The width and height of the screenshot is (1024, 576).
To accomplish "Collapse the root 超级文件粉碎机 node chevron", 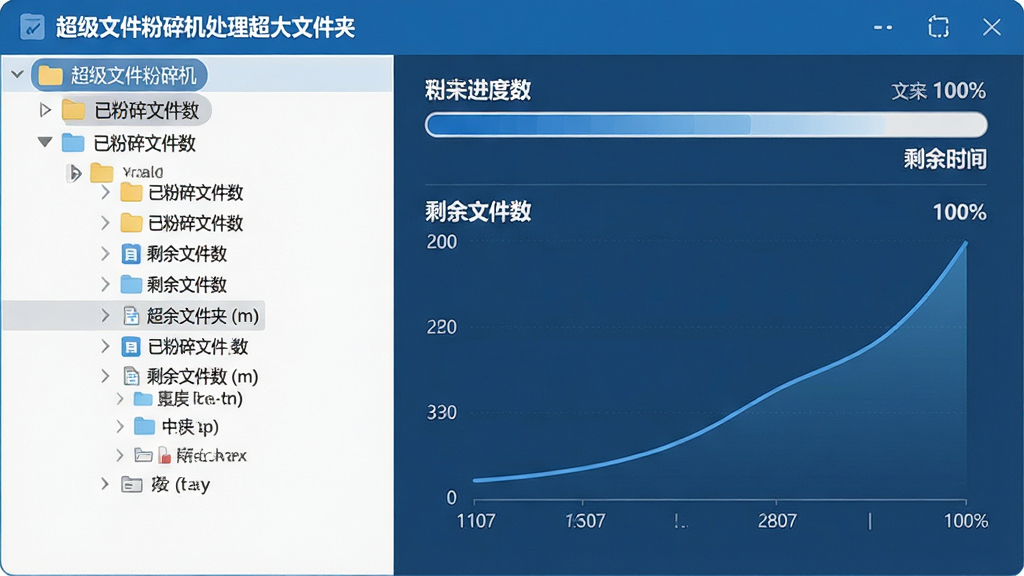I will tap(18, 74).
